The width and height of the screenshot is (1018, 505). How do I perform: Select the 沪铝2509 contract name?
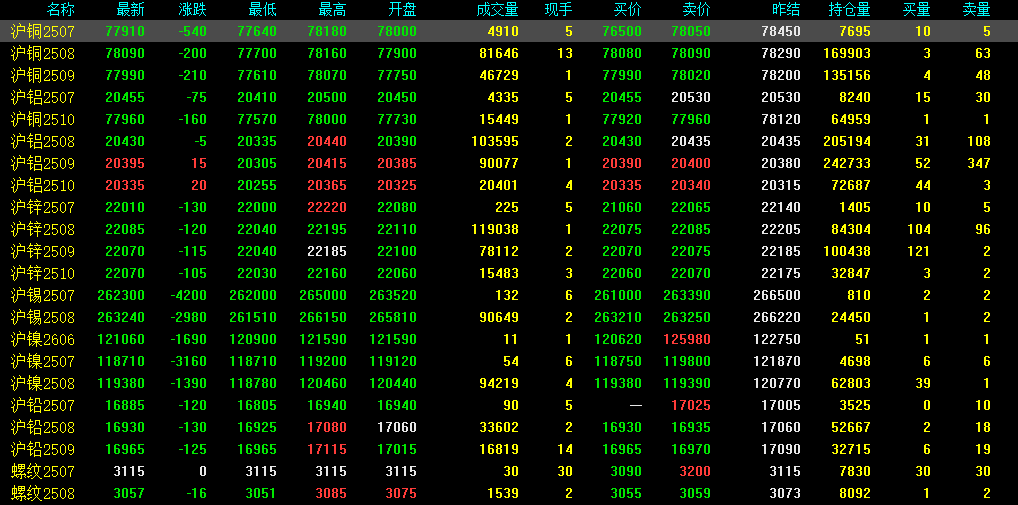pos(43,164)
